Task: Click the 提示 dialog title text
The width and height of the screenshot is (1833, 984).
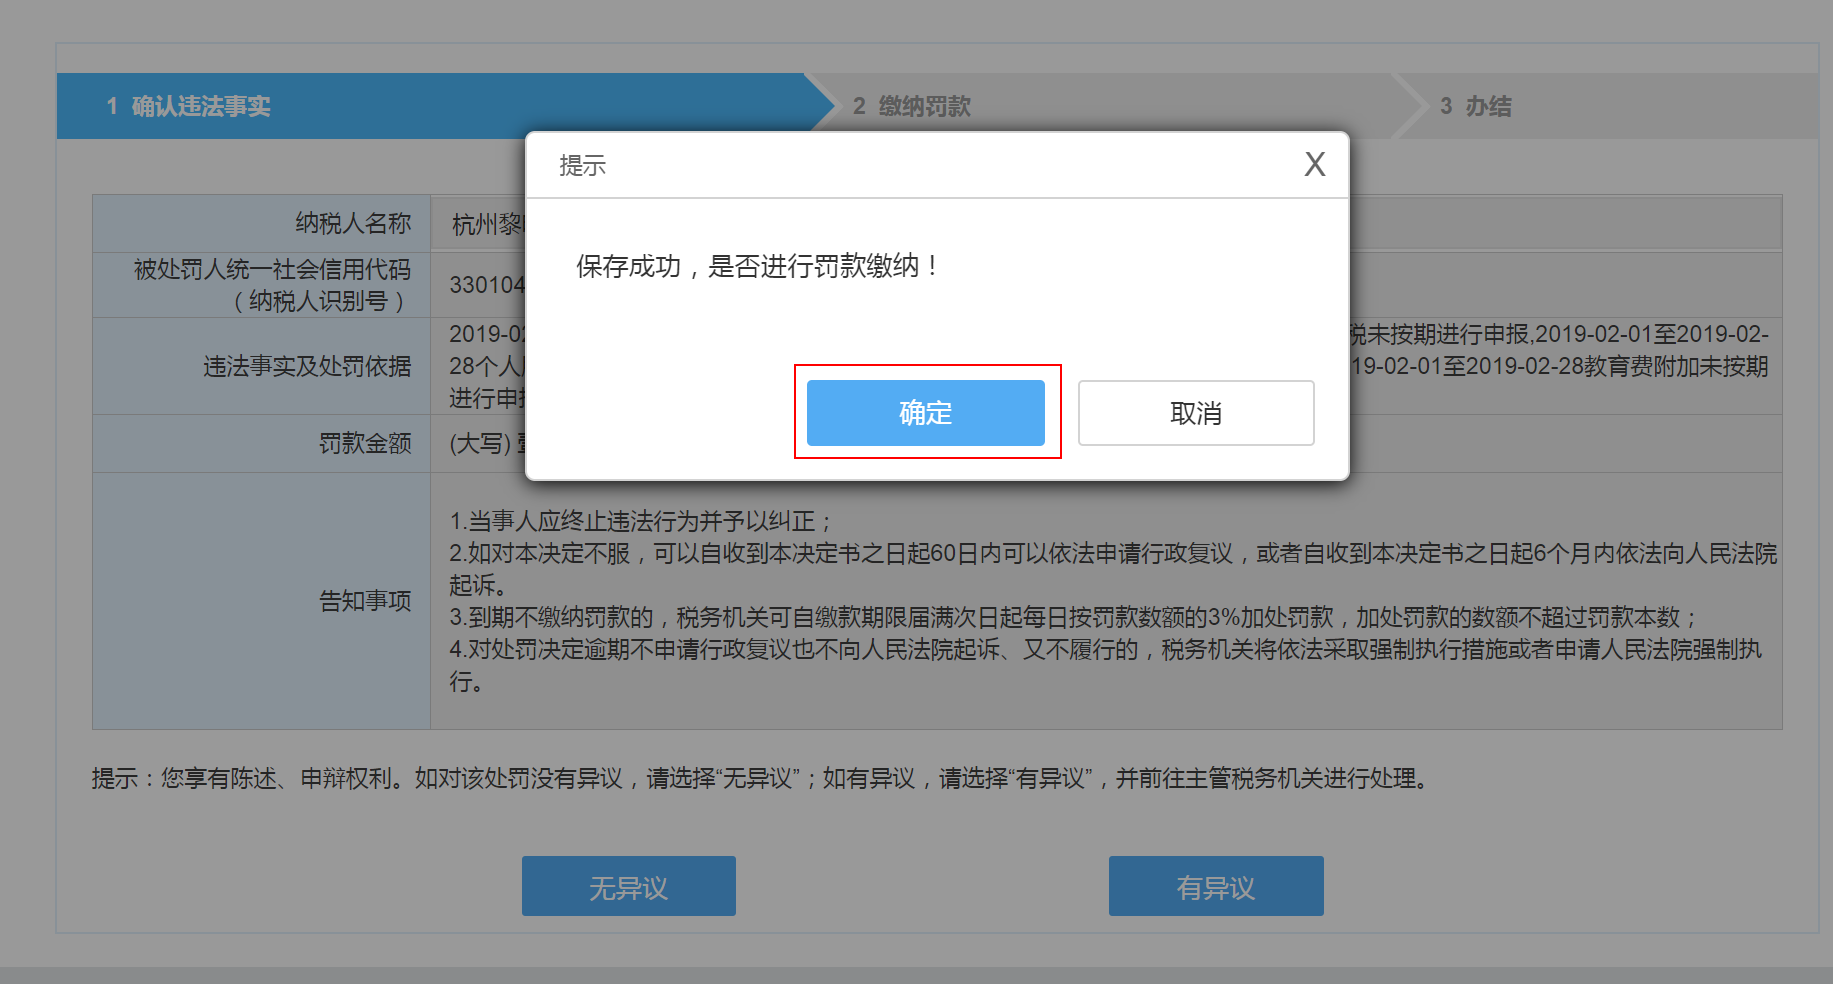Action: (582, 166)
